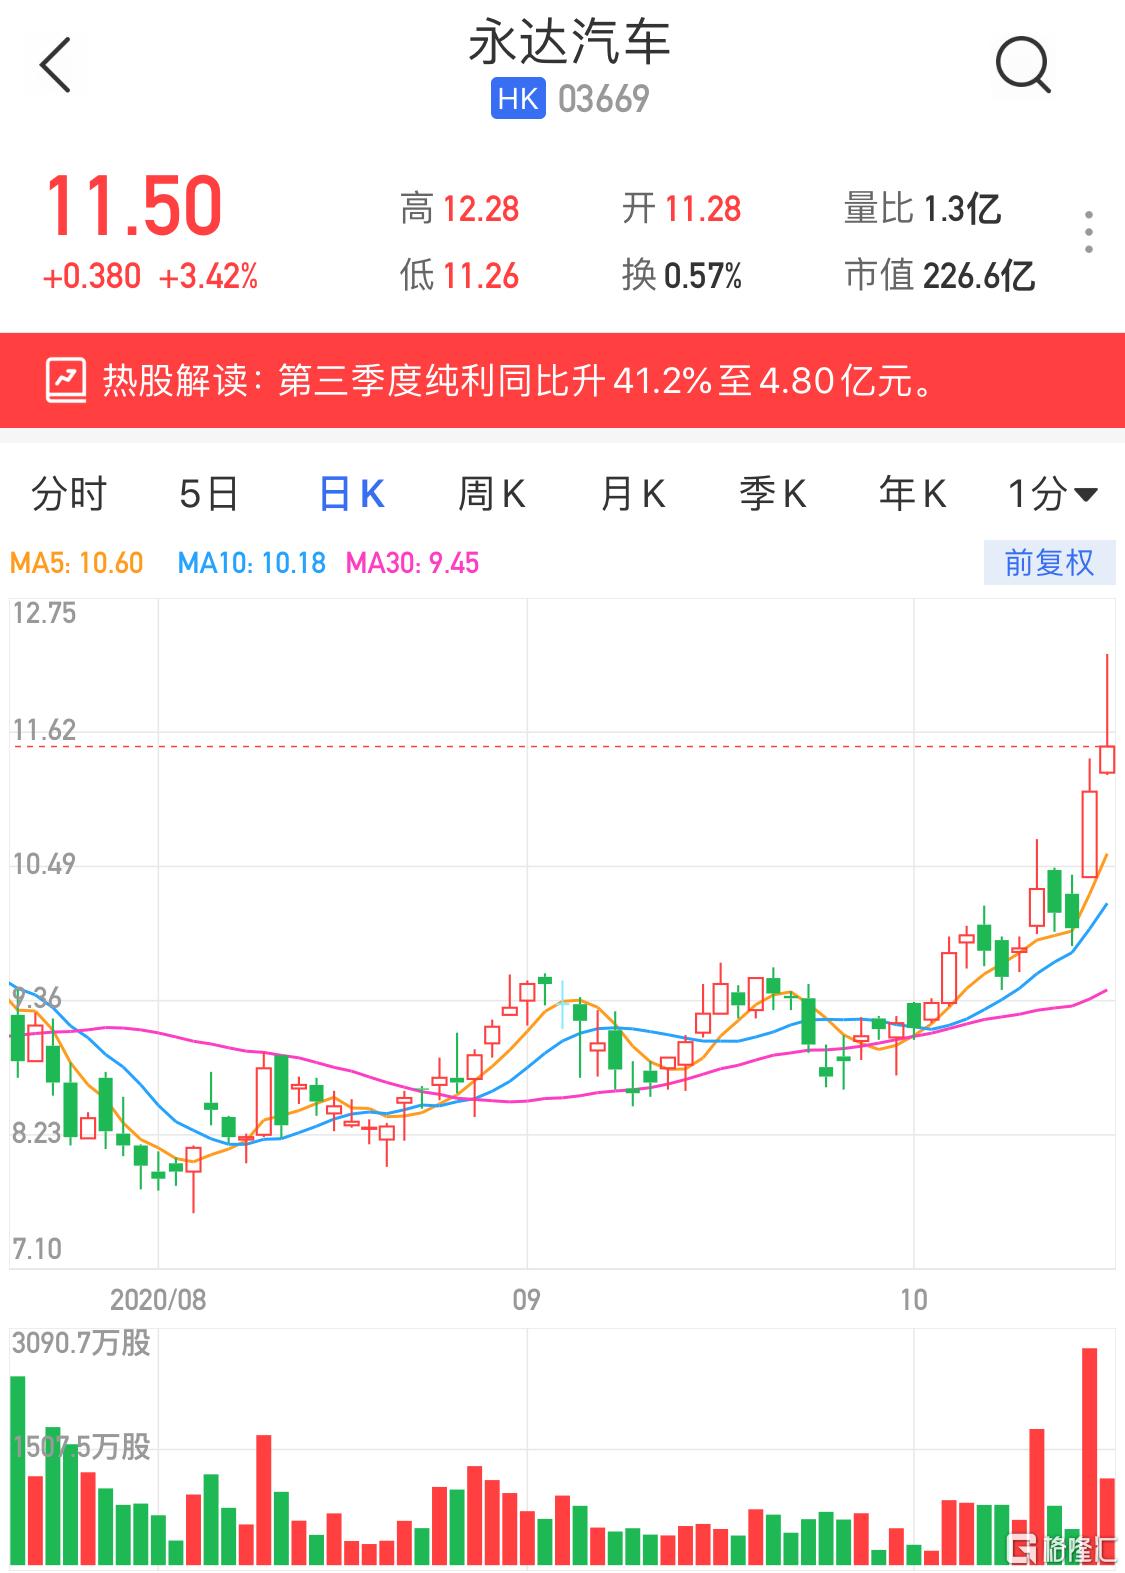Select the 日K daily candlestick tab

point(351,494)
